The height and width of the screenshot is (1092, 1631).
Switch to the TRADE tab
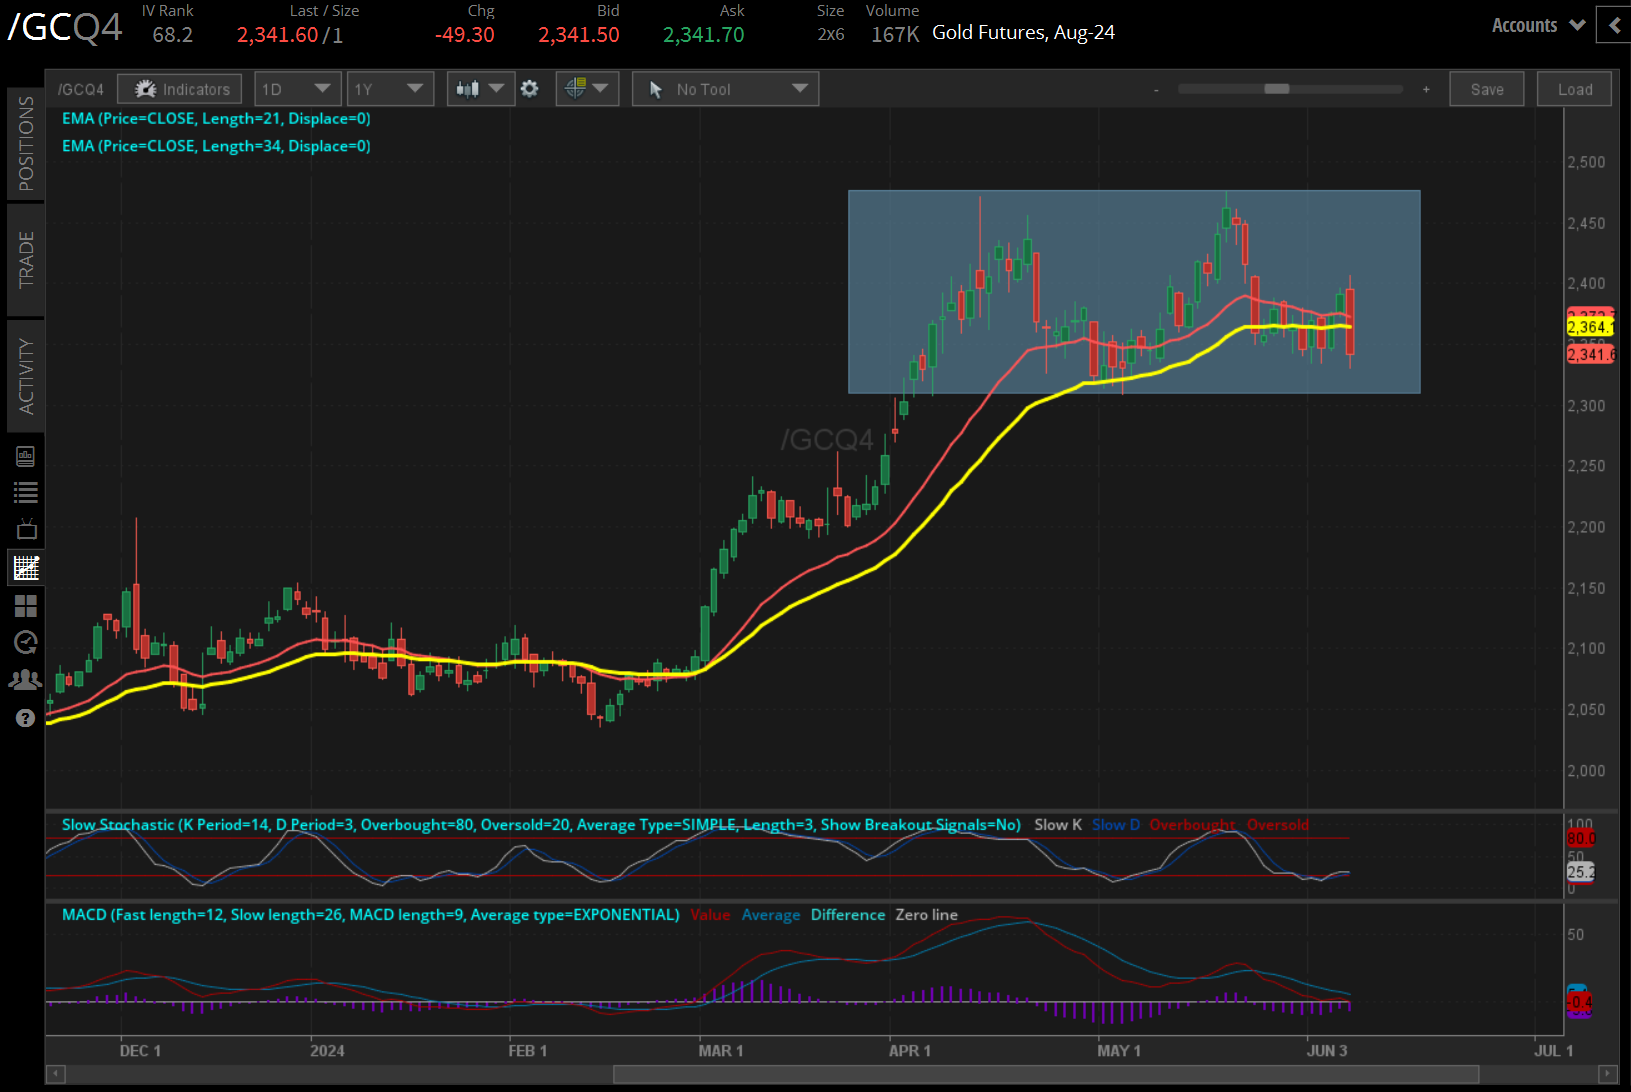tap(26, 259)
